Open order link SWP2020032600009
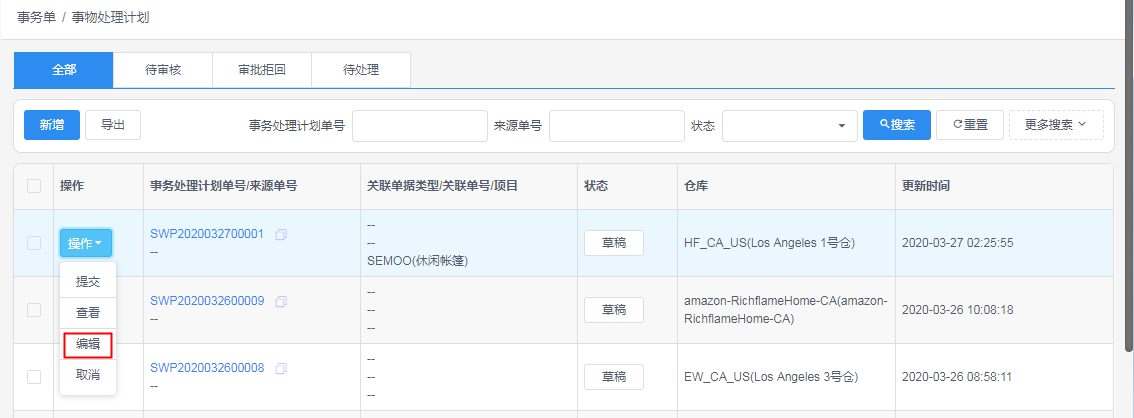1134x418 pixels. [x=207, y=301]
